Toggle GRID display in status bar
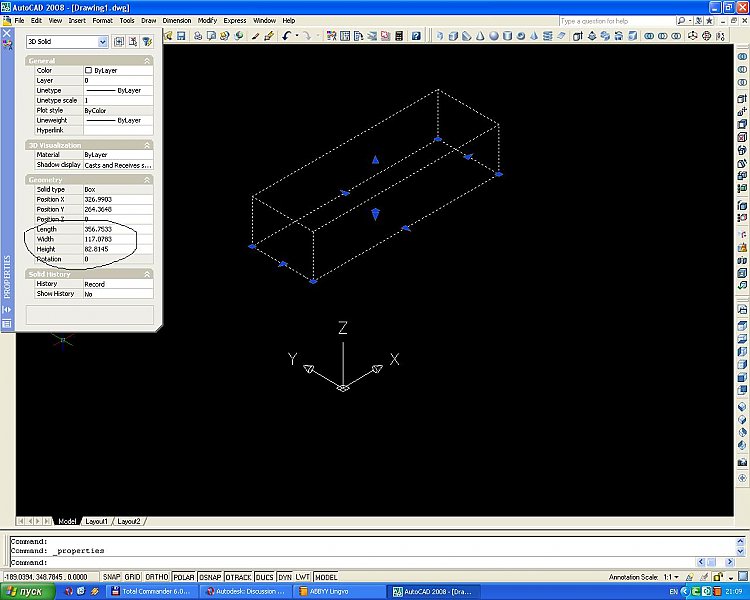Viewport: 750px width, 600px height. pyautogui.click(x=132, y=577)
